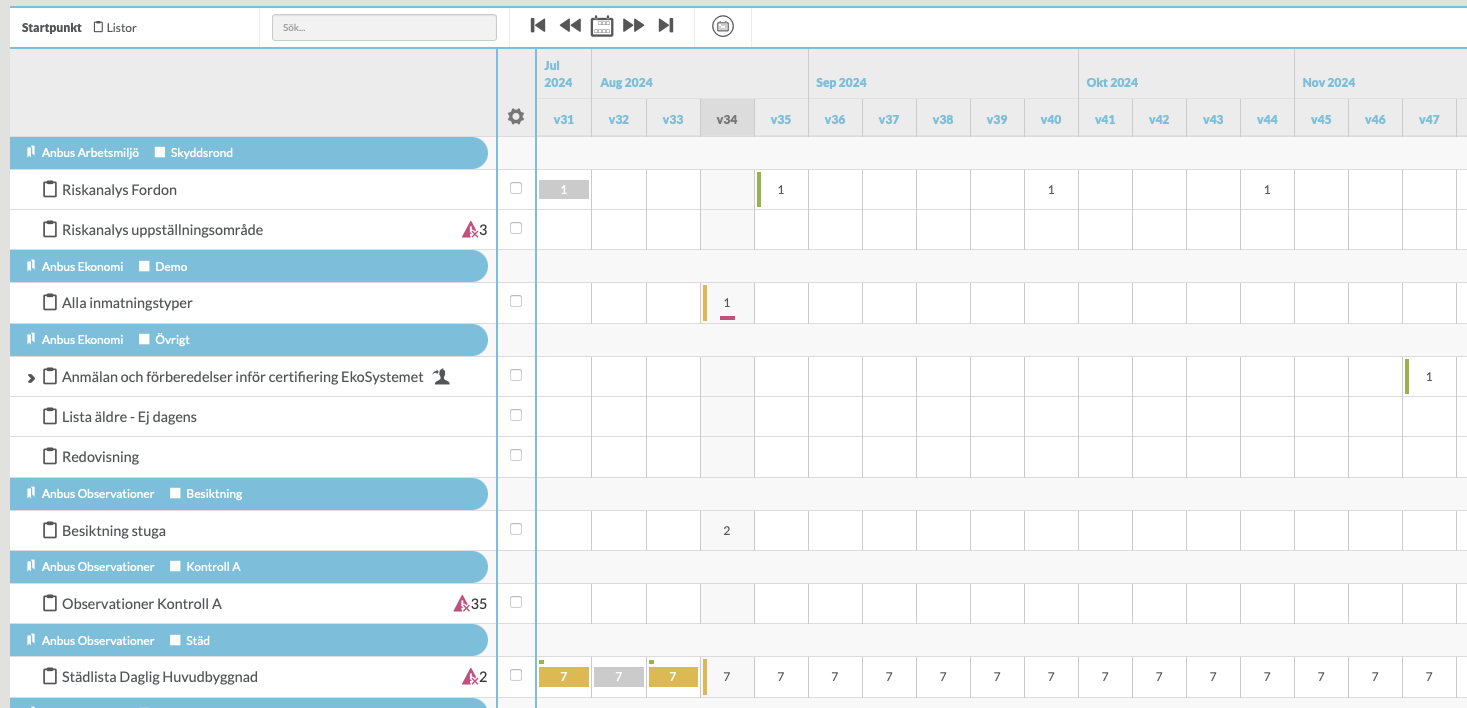Click warning icon on Riskanalys uppställningsområde
This screenshot has height=708, width=1467.
coord(469,230)
